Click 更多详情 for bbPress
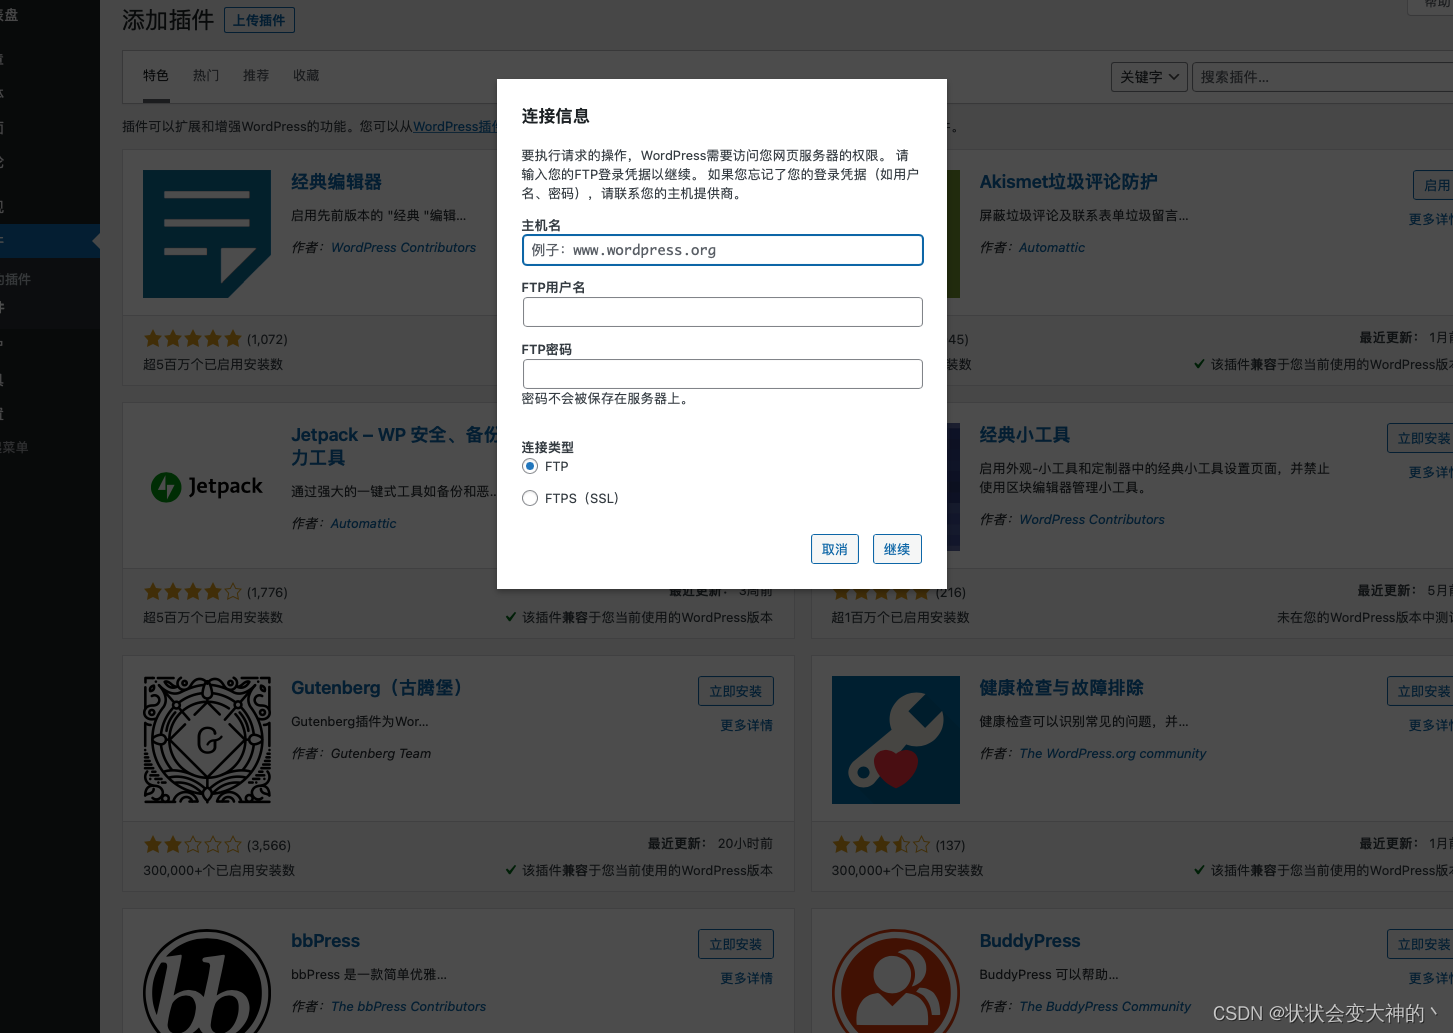Viewport: 1453px width, 1033px height. (747, 978)
